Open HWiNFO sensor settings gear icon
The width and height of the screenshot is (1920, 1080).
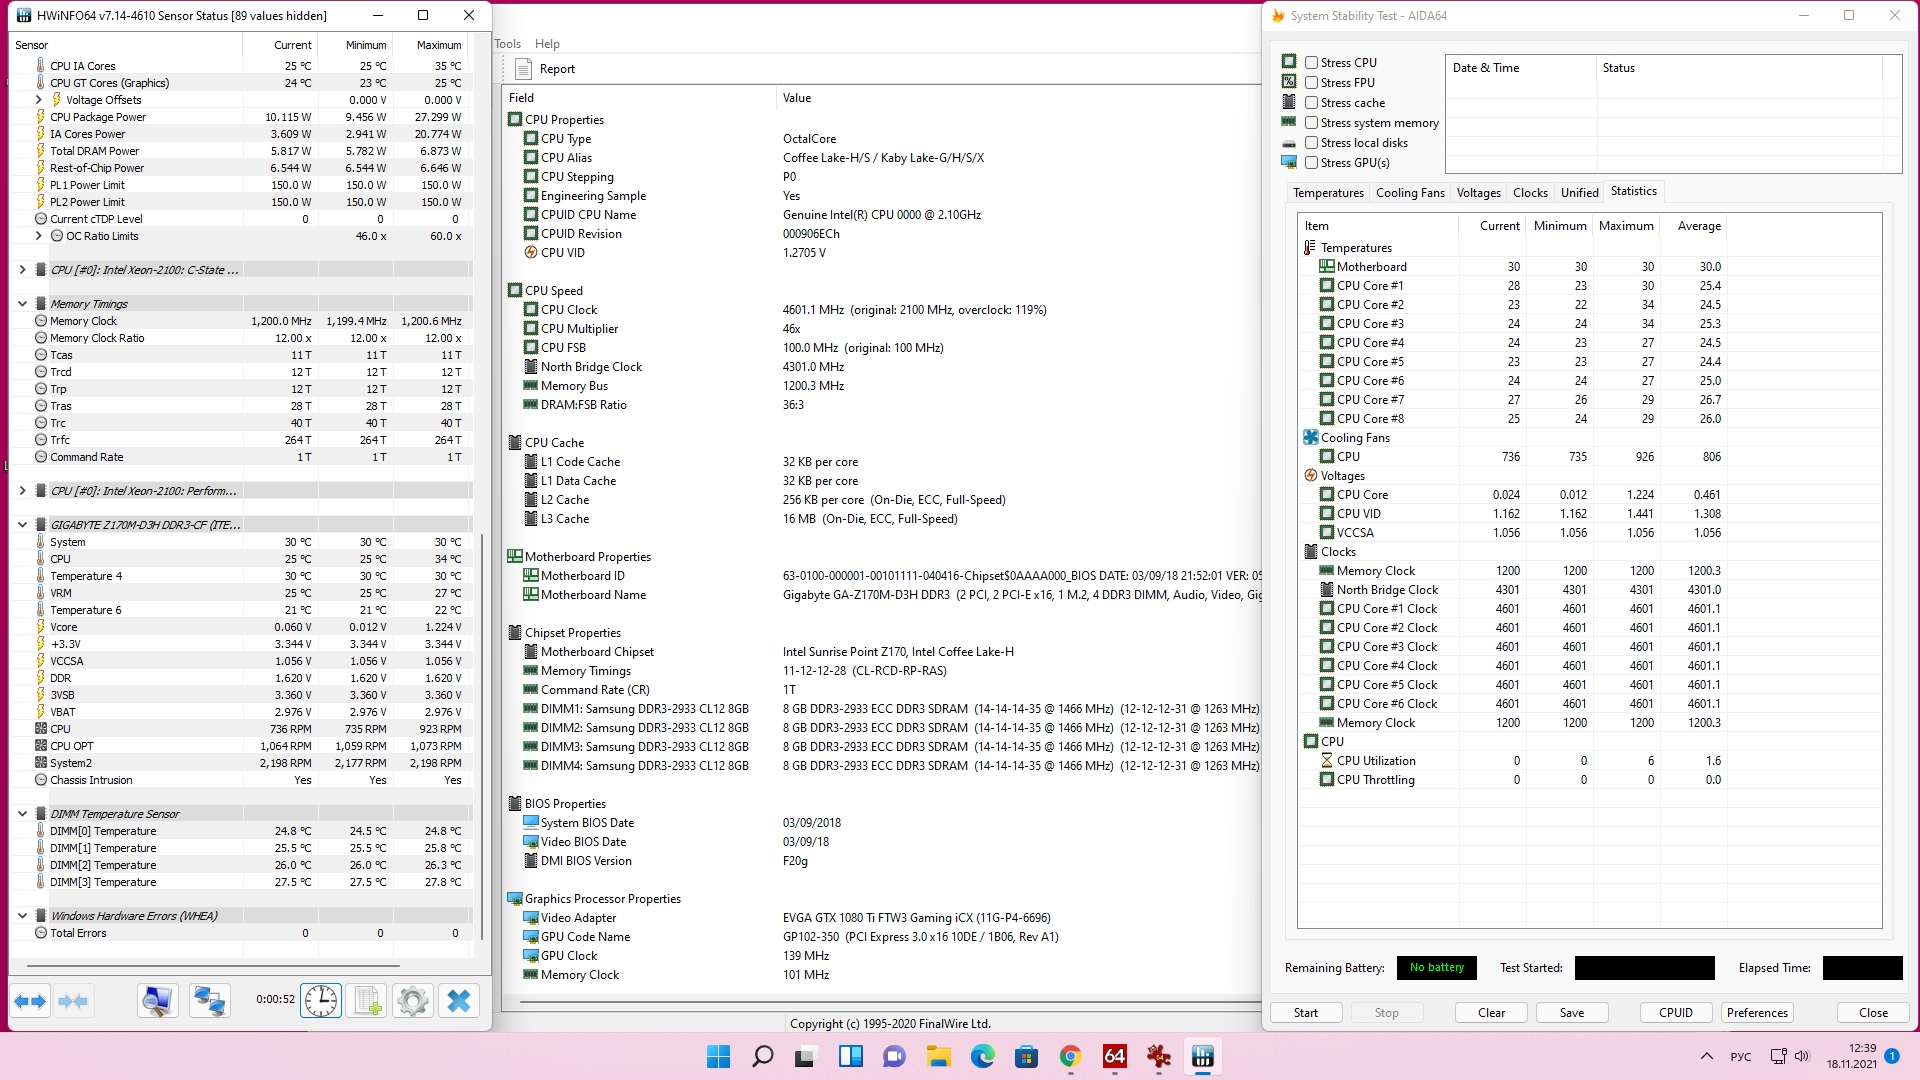pos(412,1001)
